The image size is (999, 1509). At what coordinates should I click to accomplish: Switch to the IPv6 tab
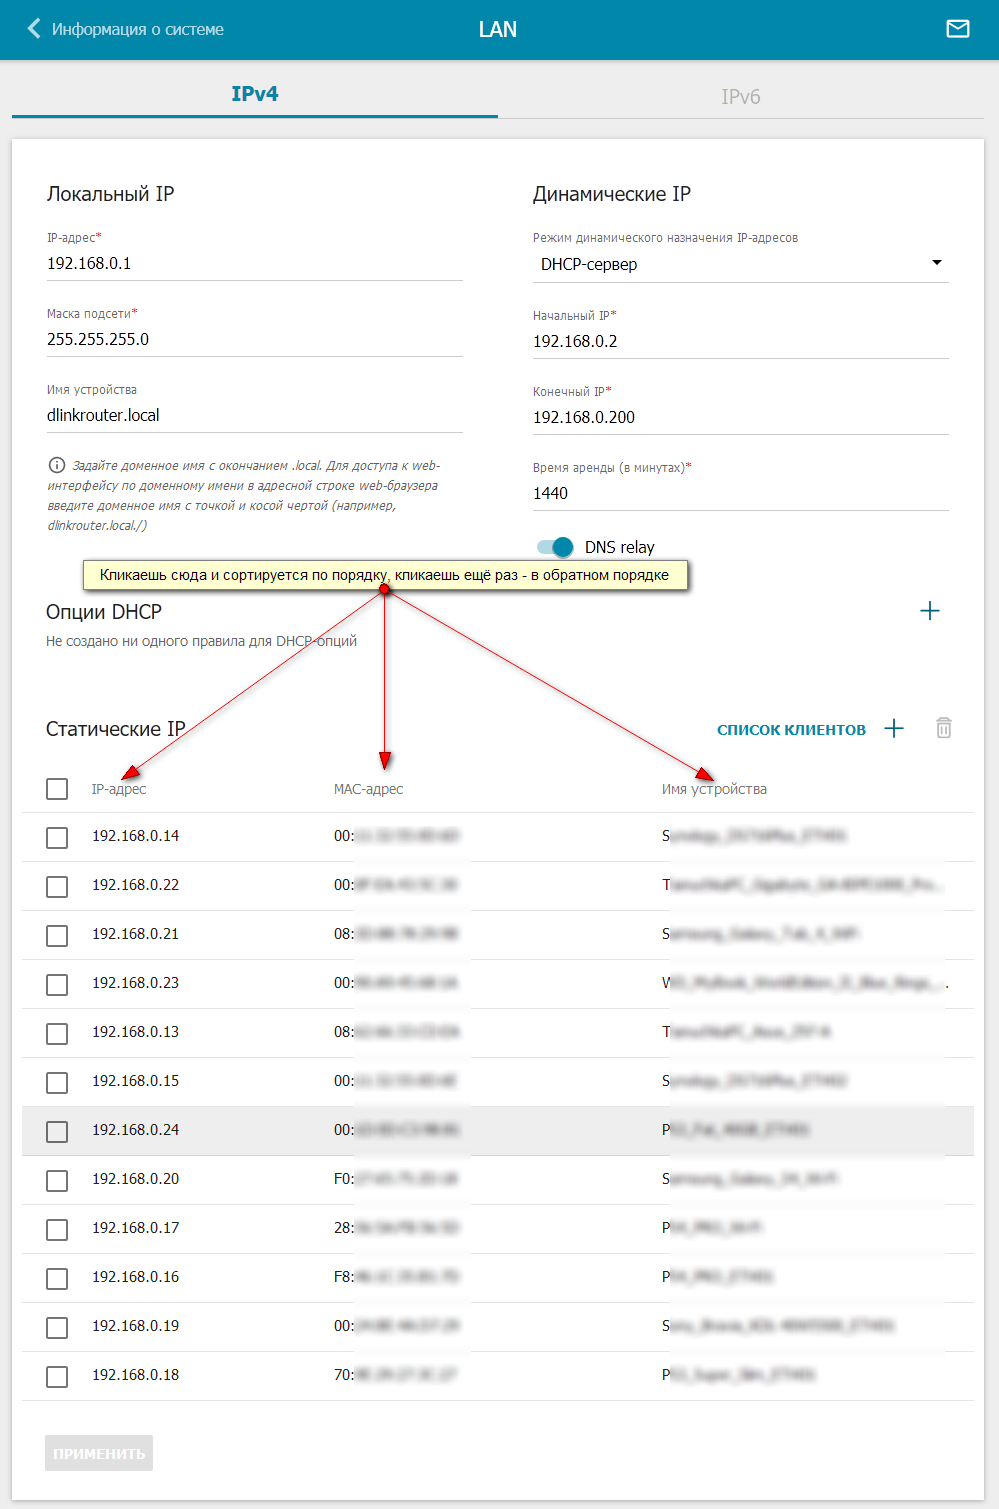(x=740, y=96)
